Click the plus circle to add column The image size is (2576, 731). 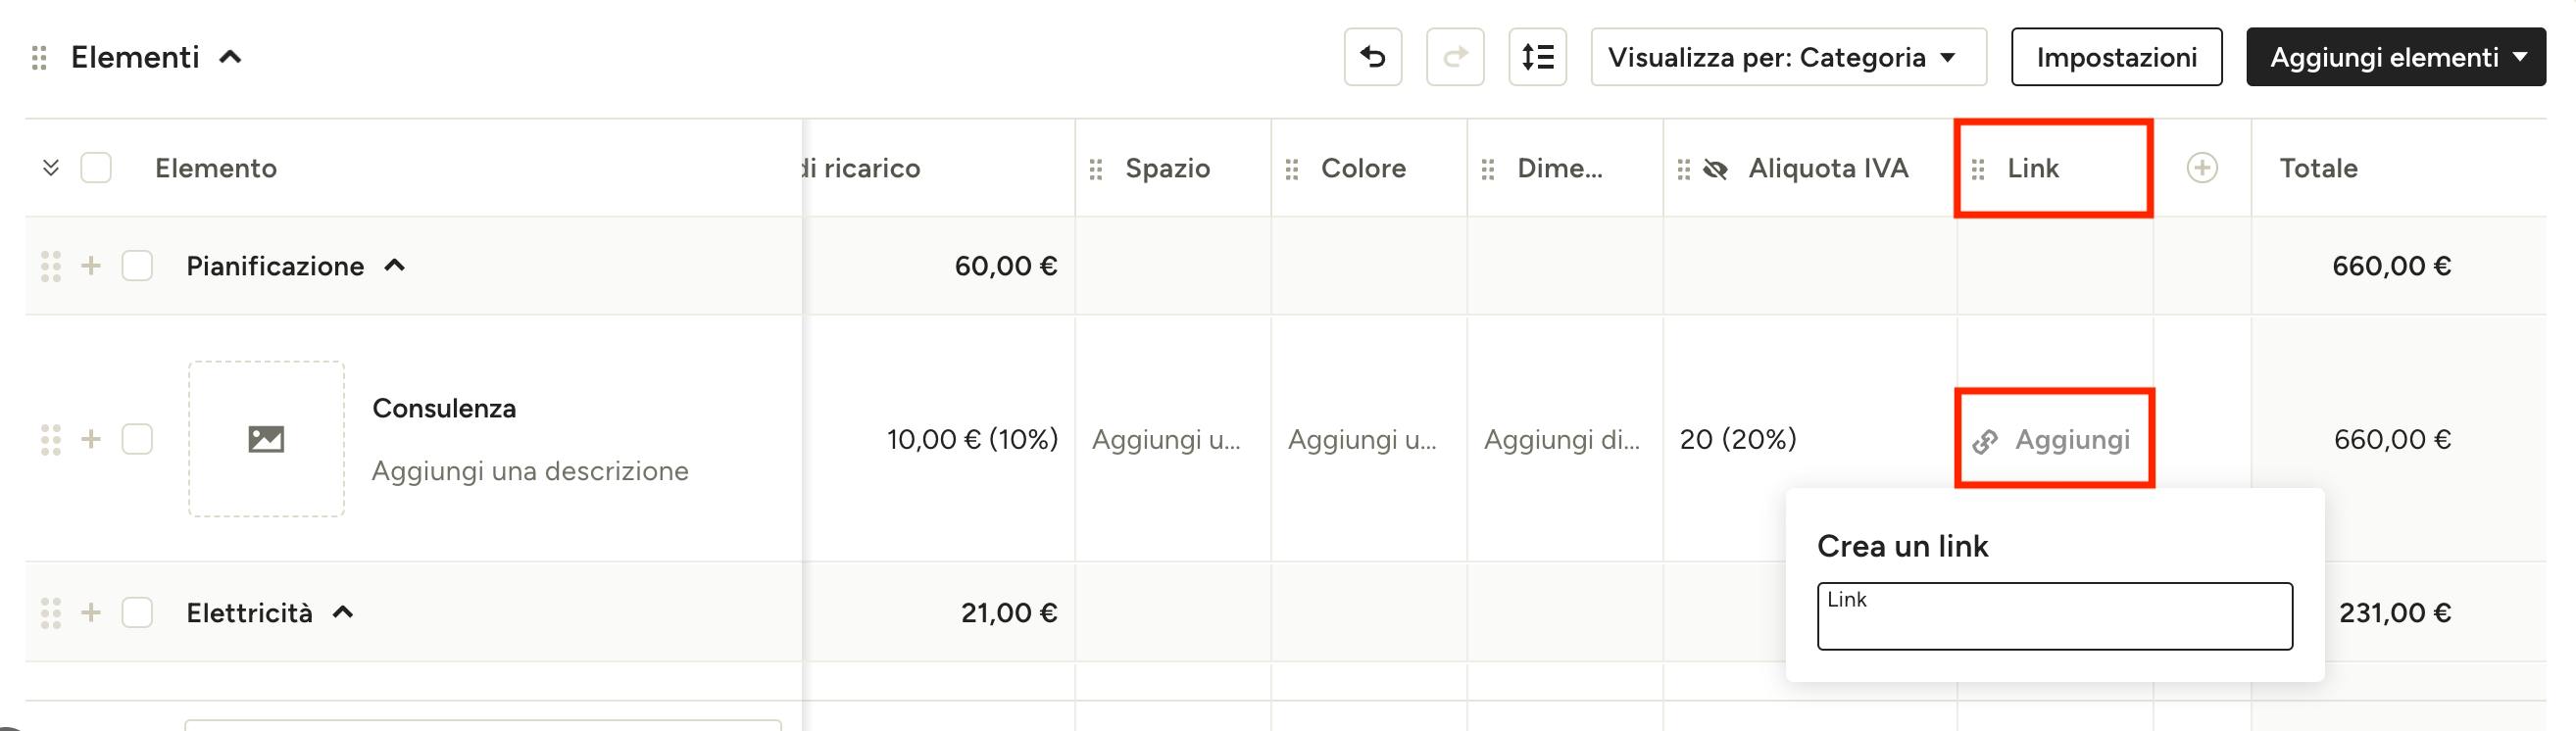2201,168
